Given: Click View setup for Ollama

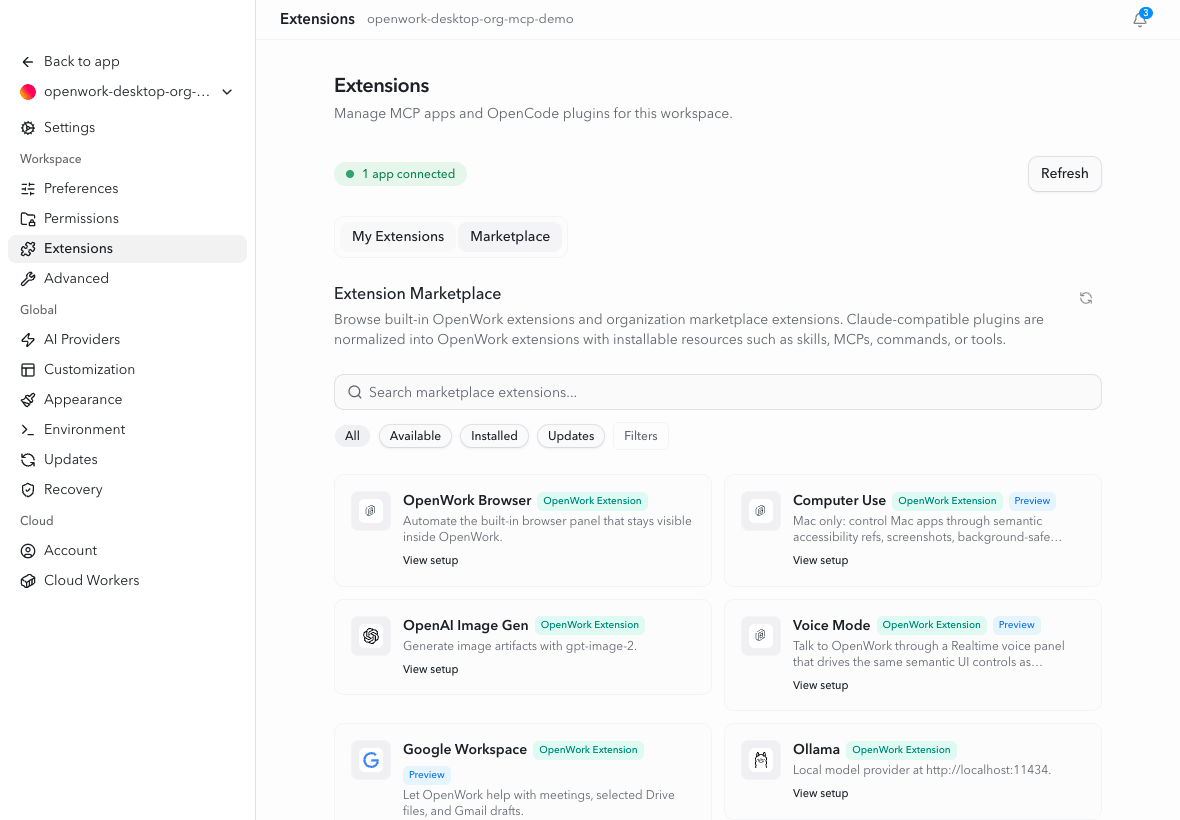Looking at the screenshot, I should click(820, 794).
